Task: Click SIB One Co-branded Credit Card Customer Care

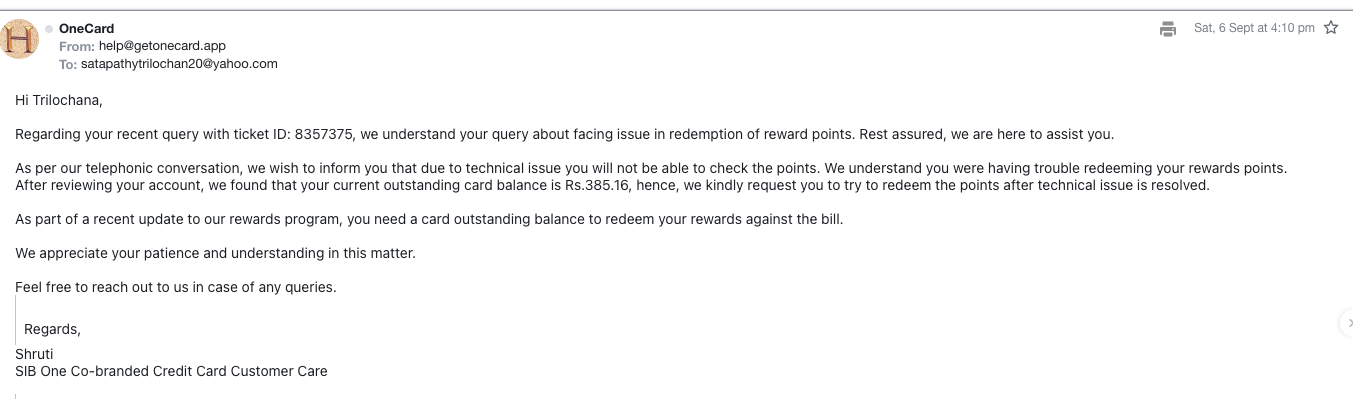Action: click(x=171, y=371)
